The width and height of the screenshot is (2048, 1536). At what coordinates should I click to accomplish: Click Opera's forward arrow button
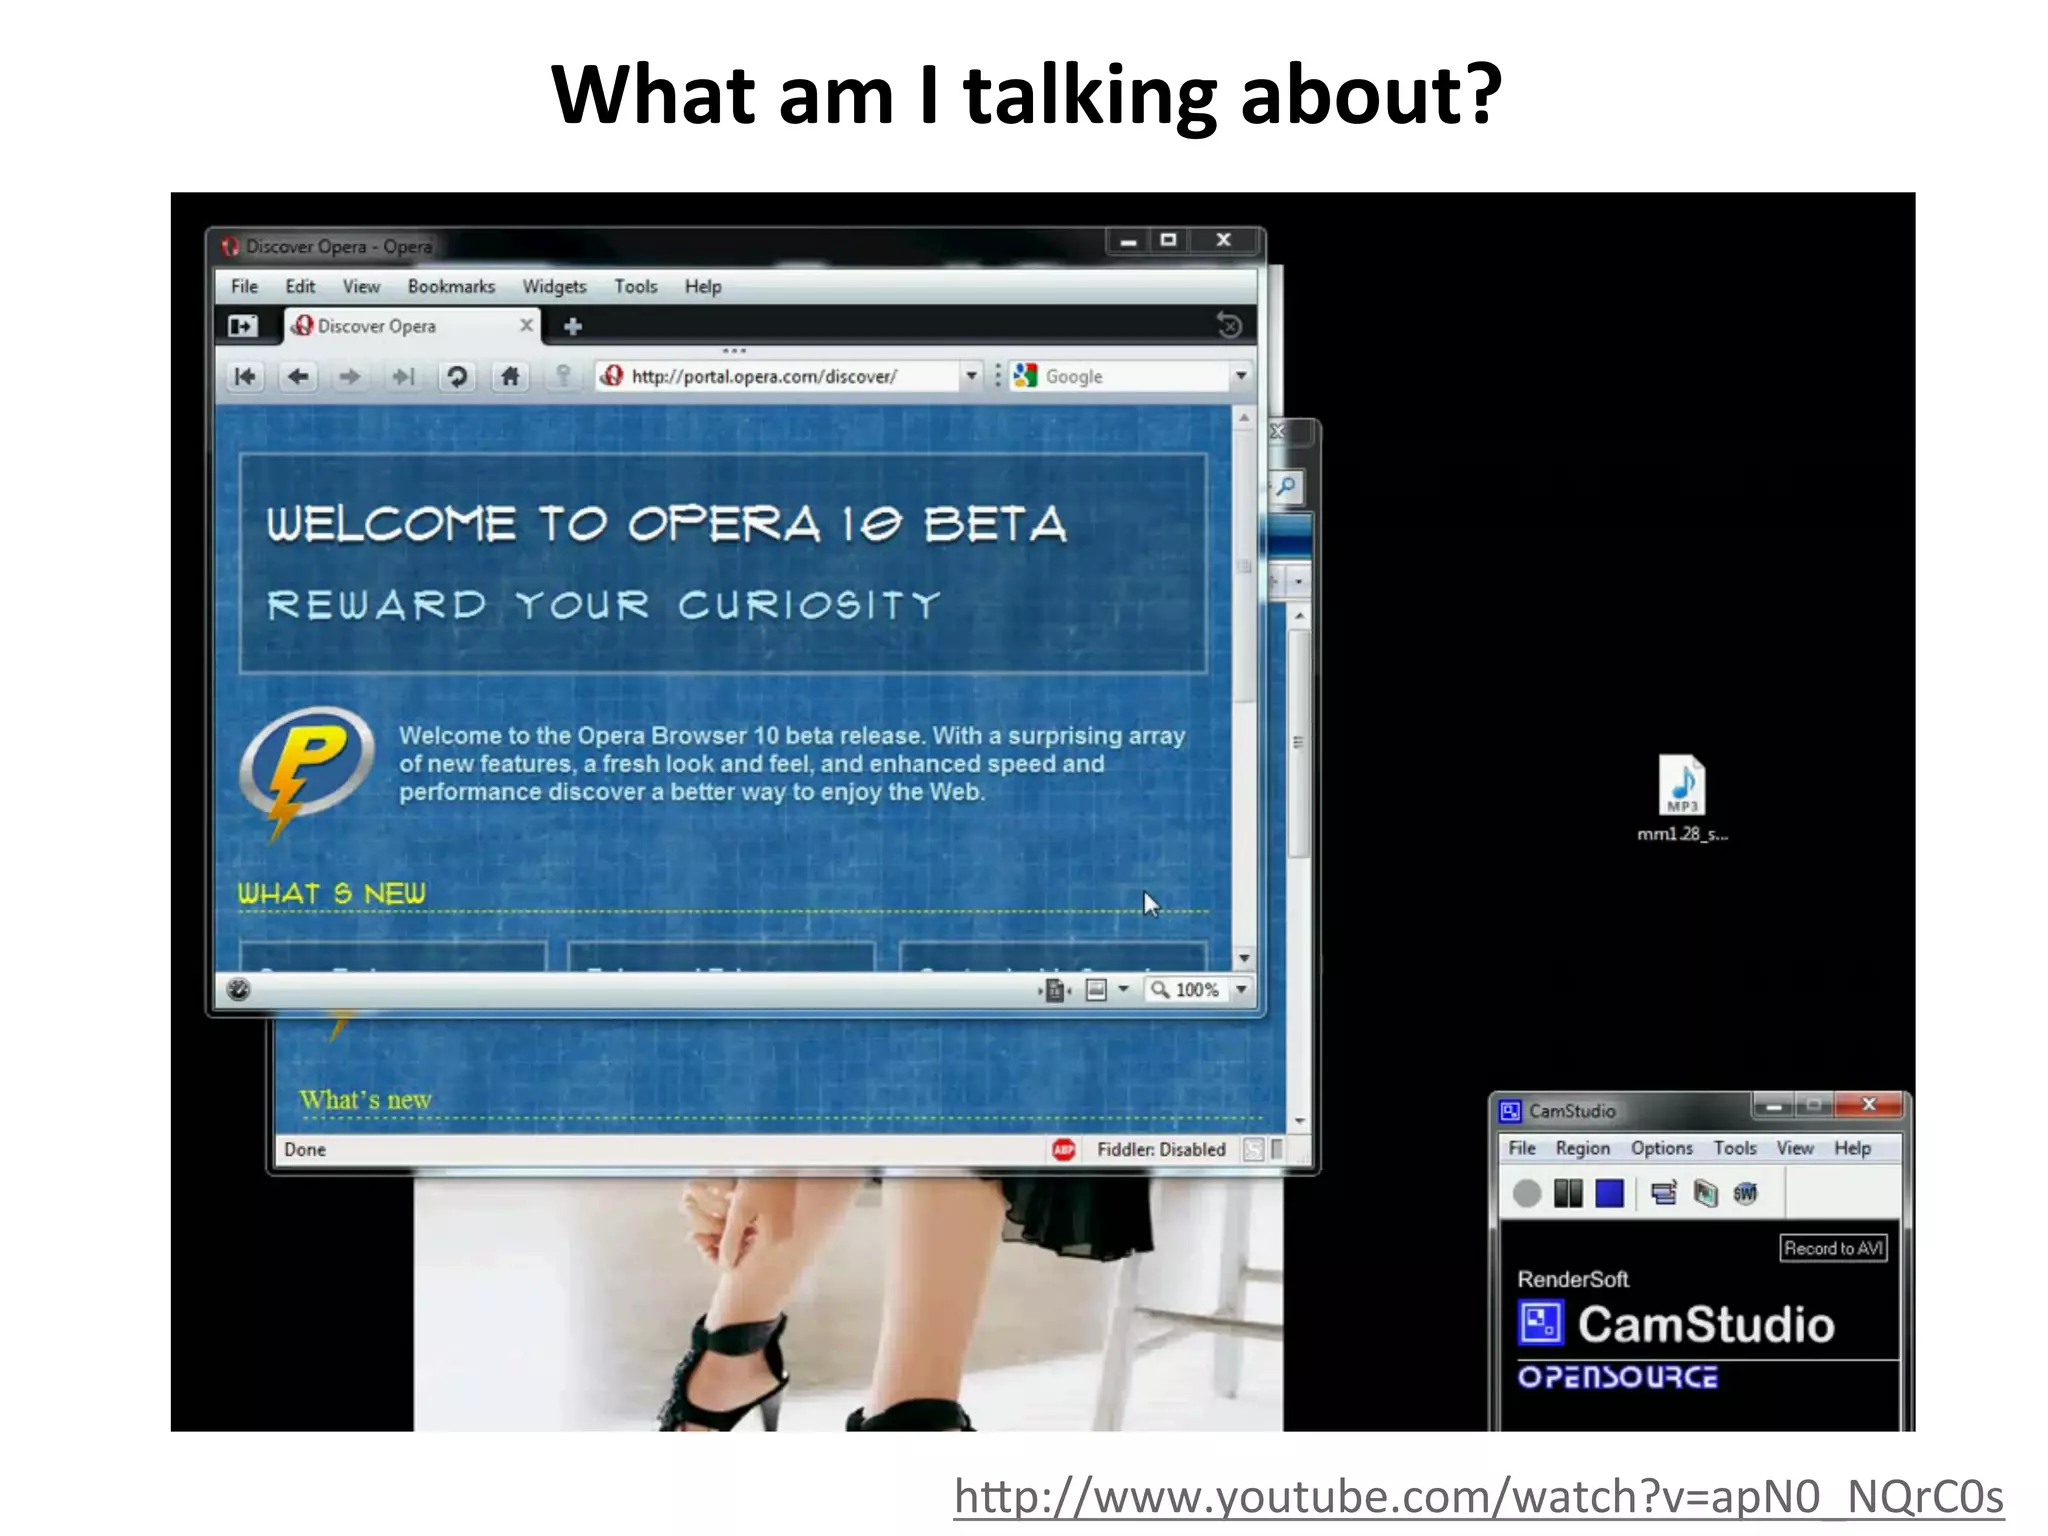[350, 377]
